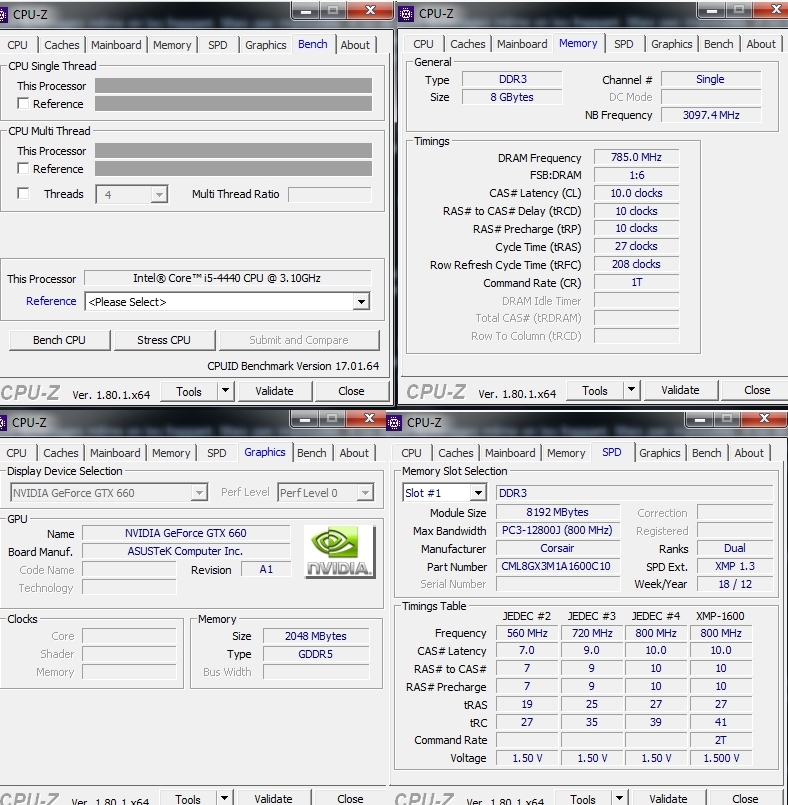Minimize the Memory CPU-Z window
Viewport: 788px width, 805px height.
pyautogui.click(x=712, y=10)
